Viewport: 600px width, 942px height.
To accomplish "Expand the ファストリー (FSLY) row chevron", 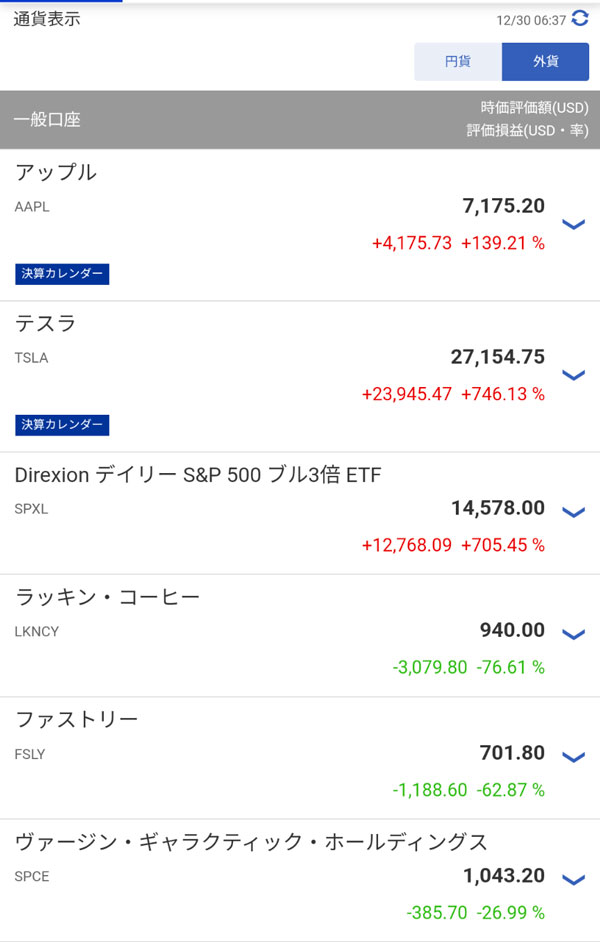I will pos(573,757).
